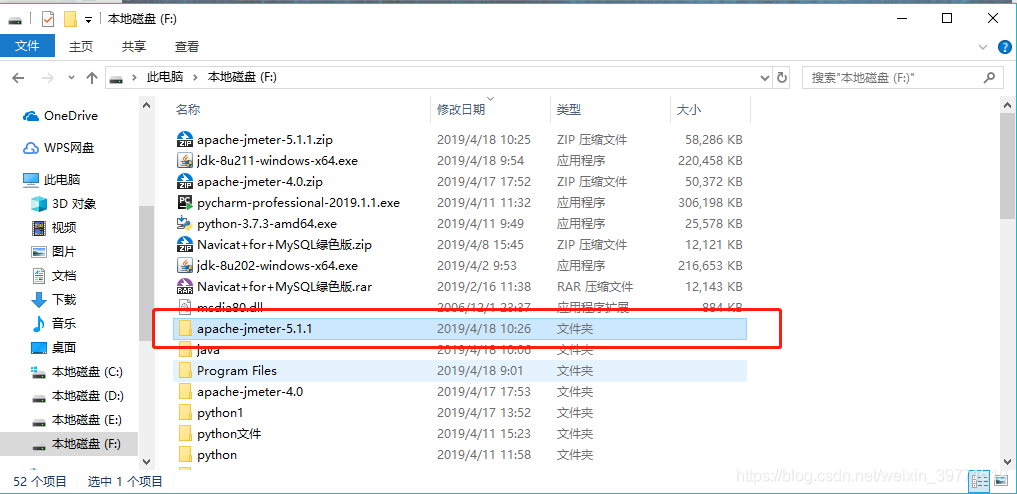Click ZIP icon of apache-jmeter-5.1.1.zip
Screen dimensions: 1017x494
pyautogui.click(x=185, y=139)
